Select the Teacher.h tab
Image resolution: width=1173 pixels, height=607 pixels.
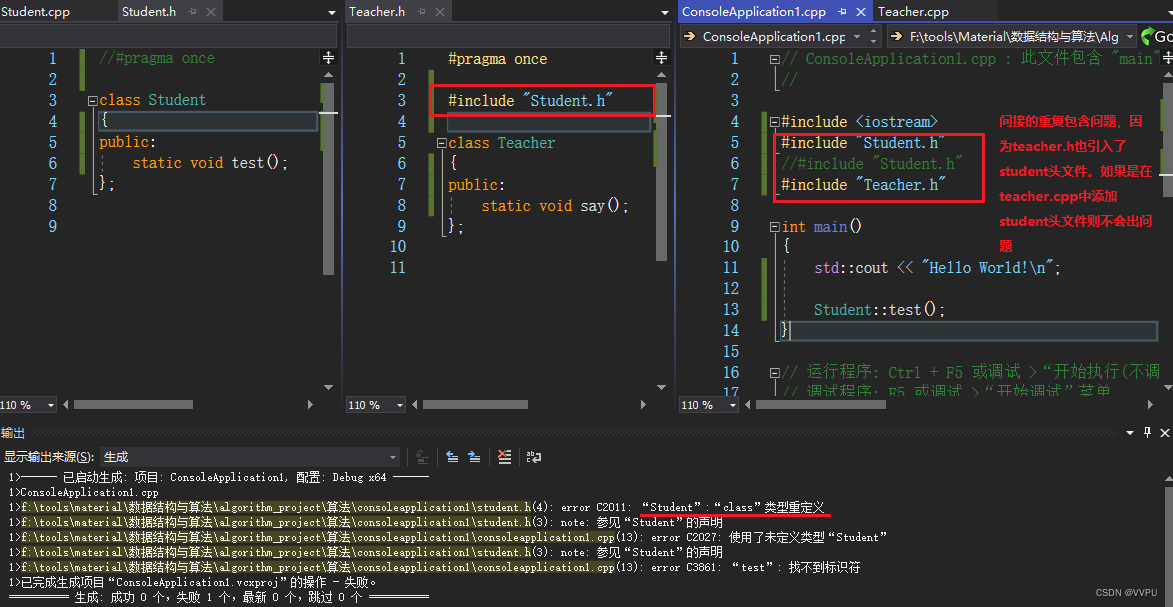pyautogui.click(x=376, y=11)
